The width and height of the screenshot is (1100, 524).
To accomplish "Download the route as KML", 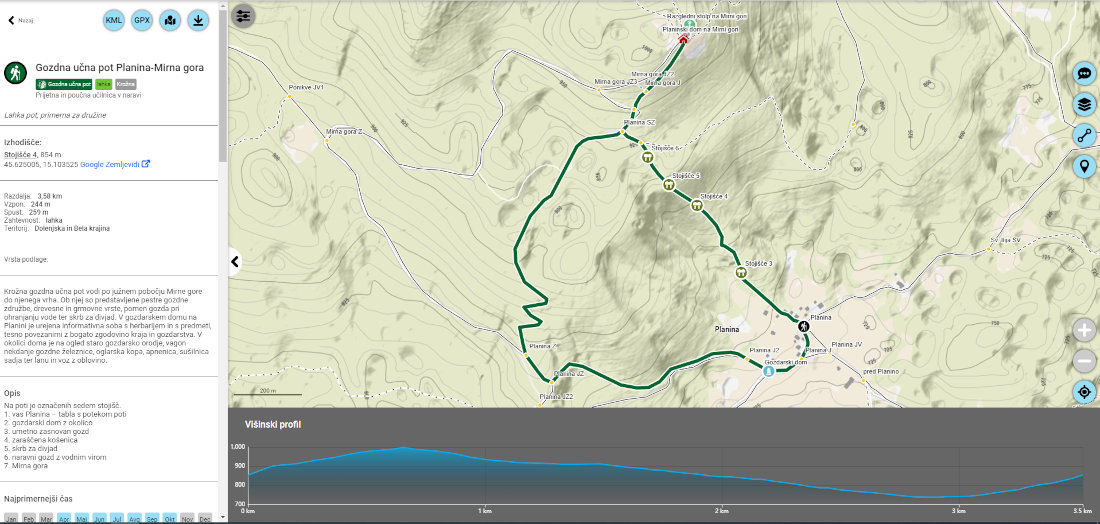I will click(114, 20).
